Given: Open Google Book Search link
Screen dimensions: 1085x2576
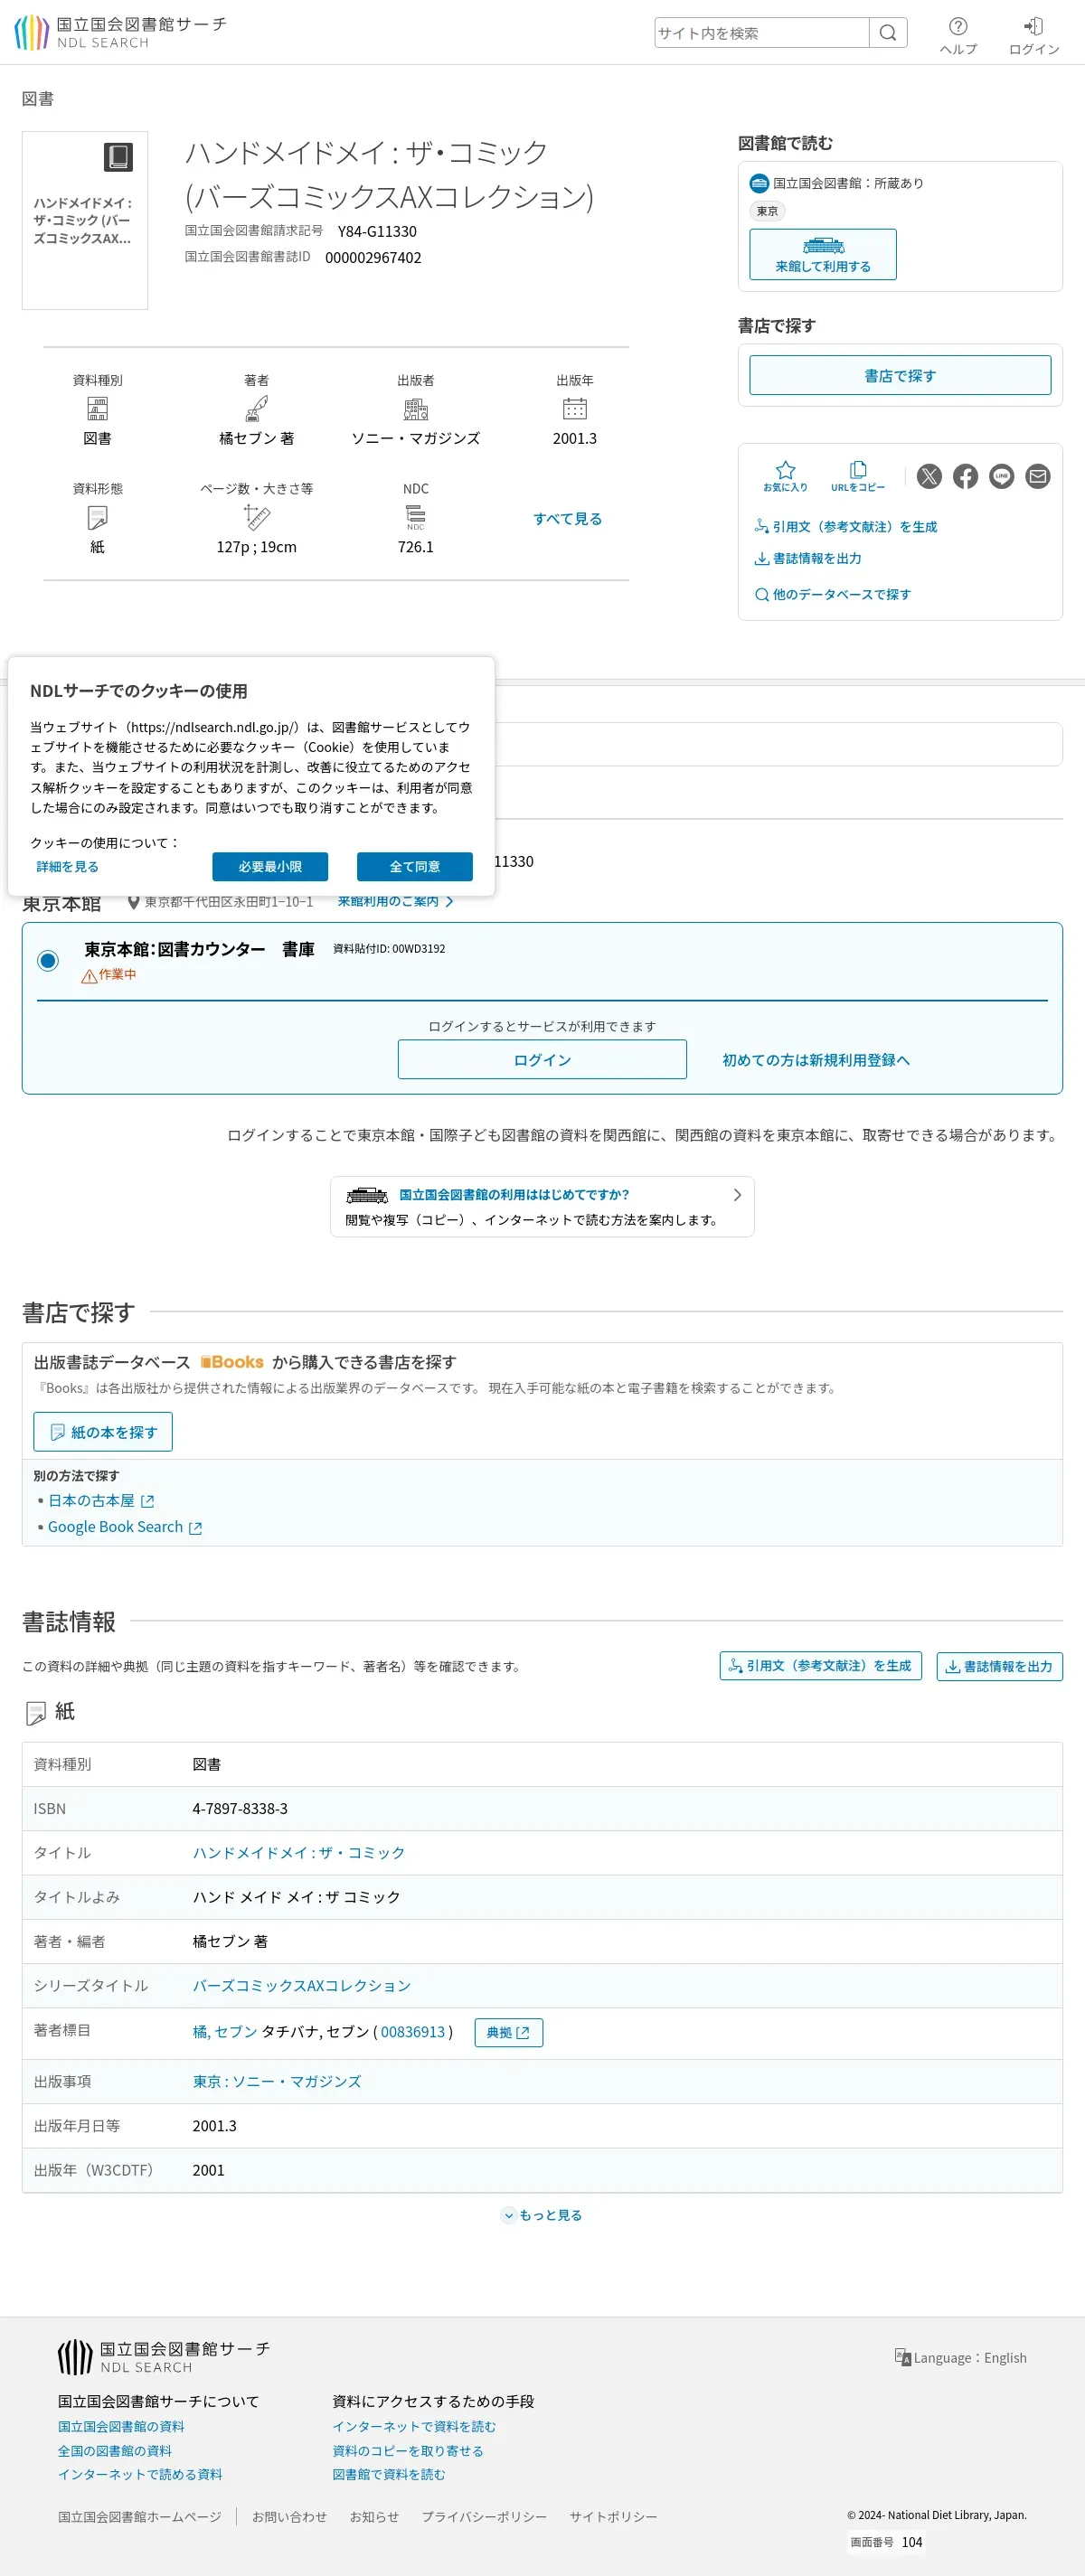Looking at the screenshot, I should [125, 1527].
